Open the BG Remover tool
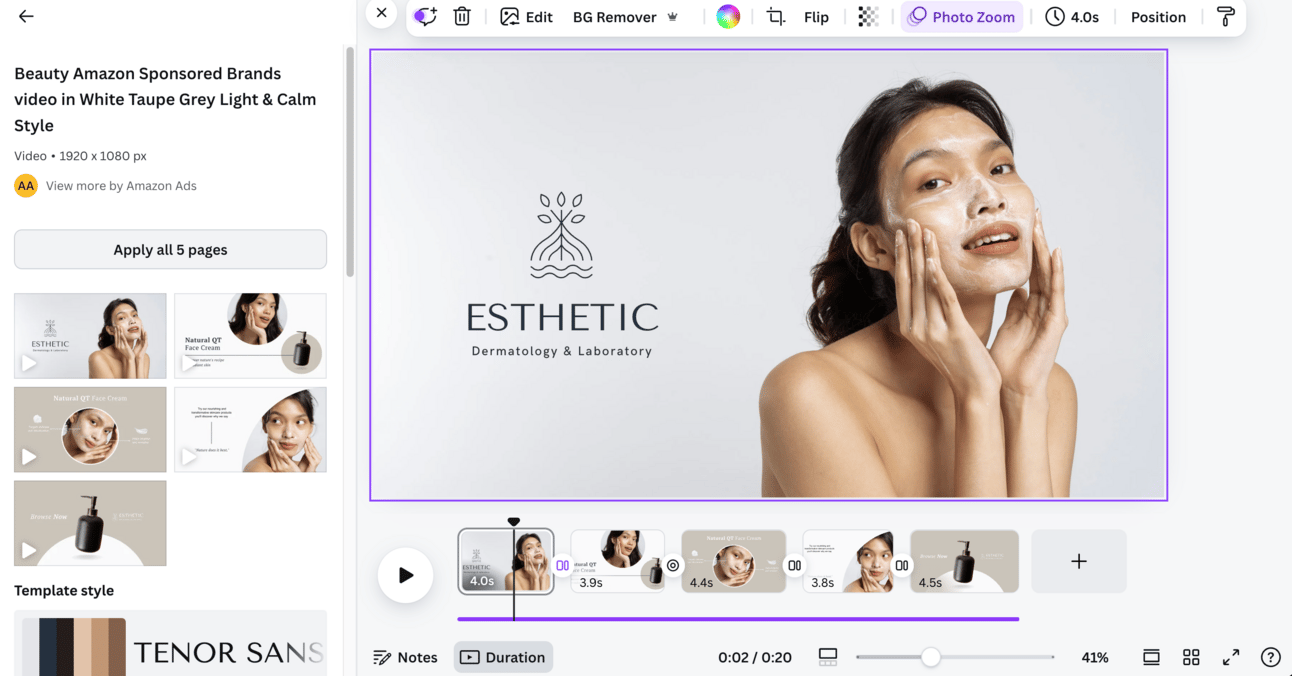The image size is (1292, 676). click(625, 17)
